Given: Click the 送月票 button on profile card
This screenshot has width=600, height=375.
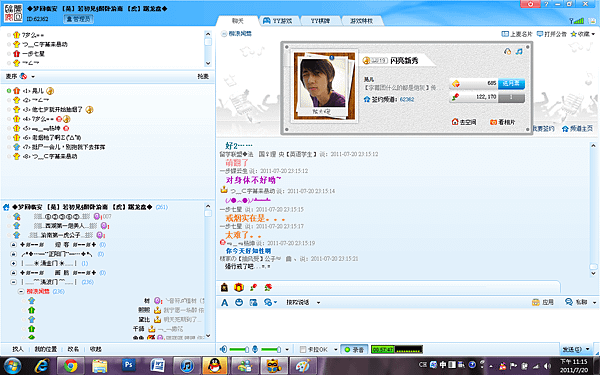Looking at the screenshot, I should [511, 83].
